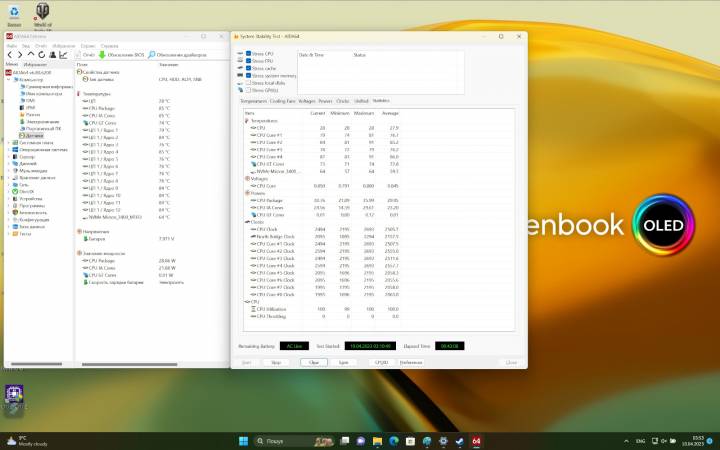Viewport: 720px width, 450px height.
Task: Uncheck the Stress FPU checkbox
Action: pos(248,61)
